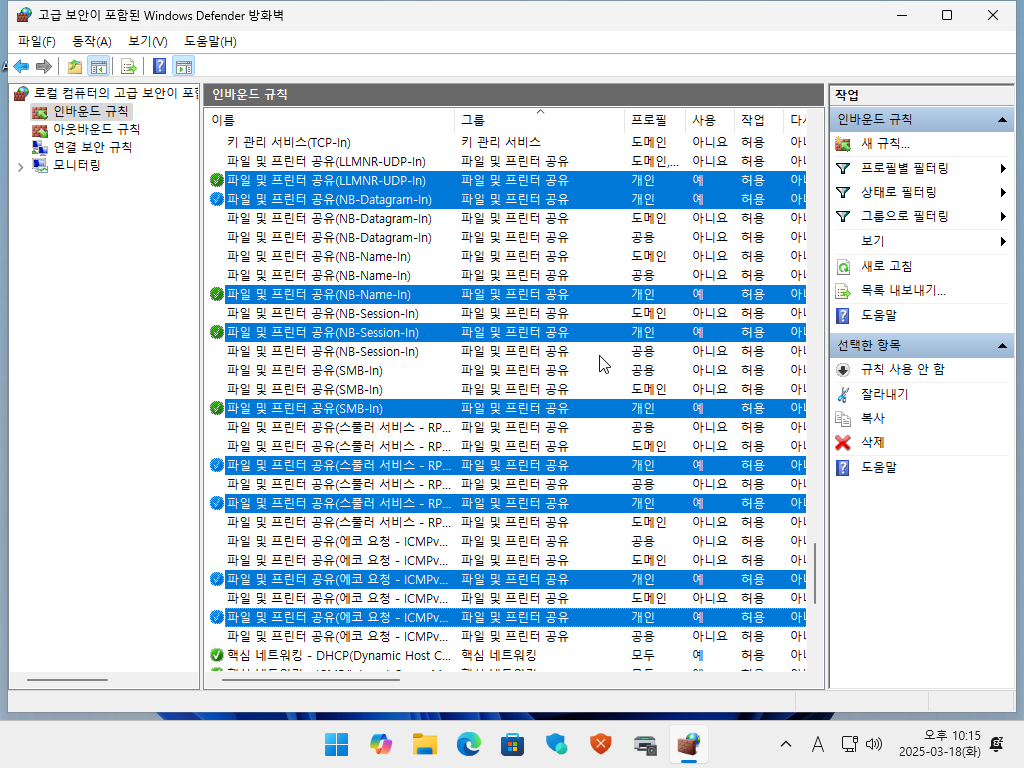Toggle the action pane toolbar icon
1024x768 pixels.
coord(184,67)
